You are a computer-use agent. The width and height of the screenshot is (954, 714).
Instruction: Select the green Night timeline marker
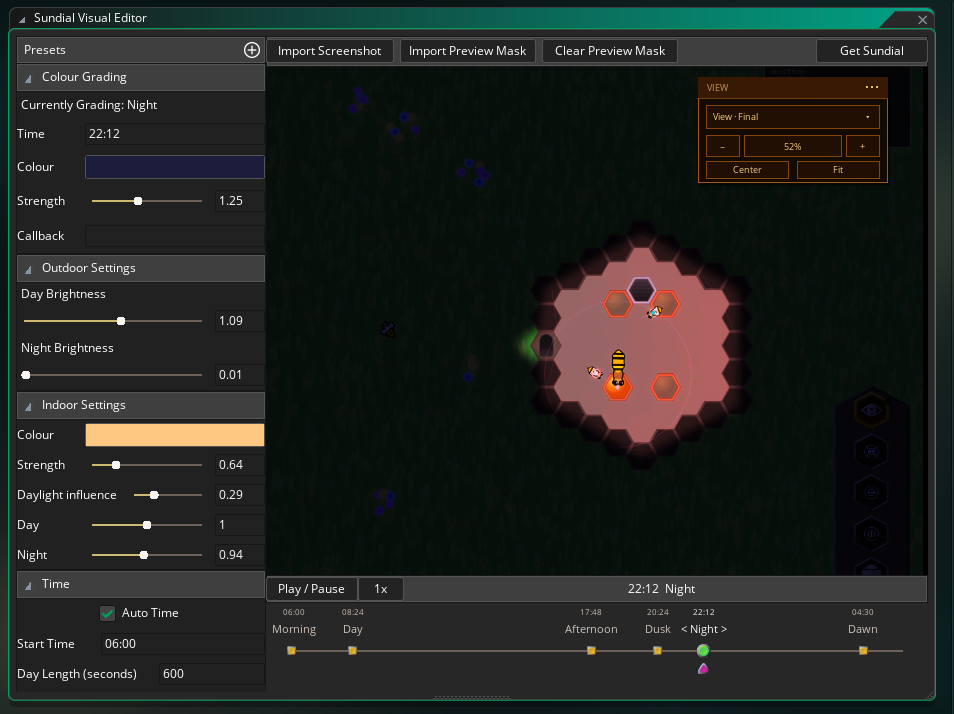pyautogui.click(x=703, y=651)
